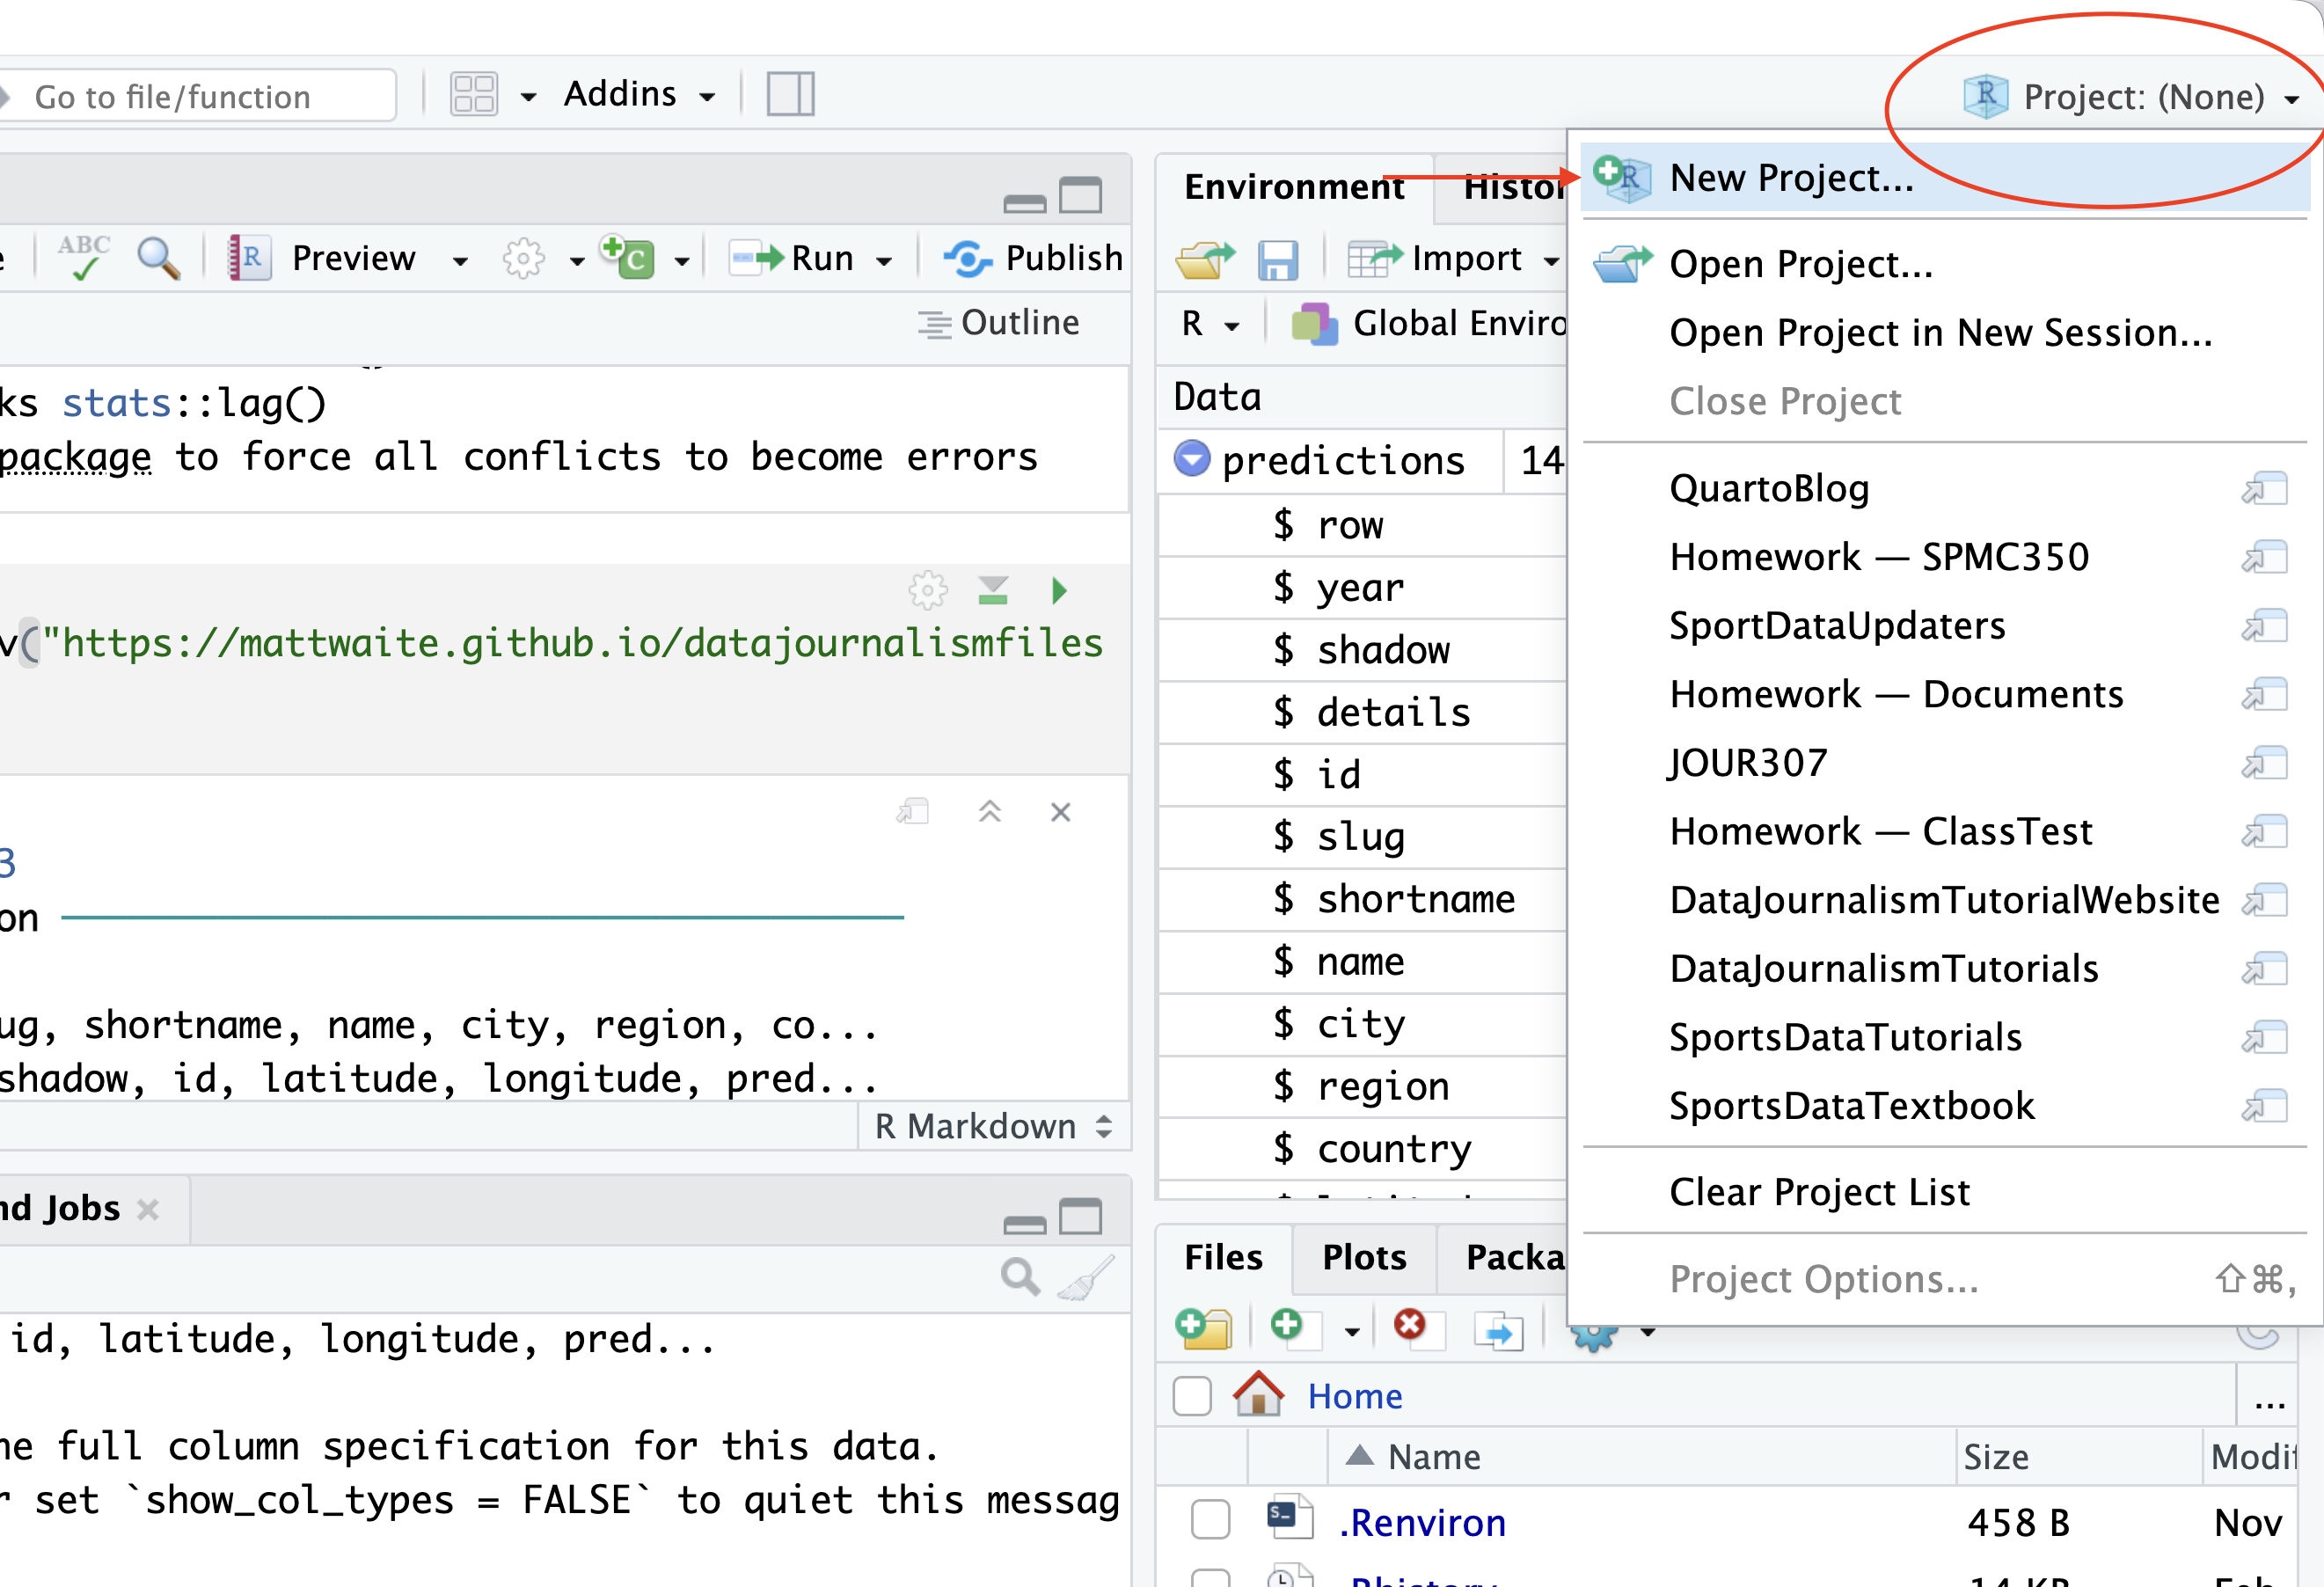Open the R Markdown file type selector
This screenshot has height=1587, width=2324.
click(x=993, y=1127)
